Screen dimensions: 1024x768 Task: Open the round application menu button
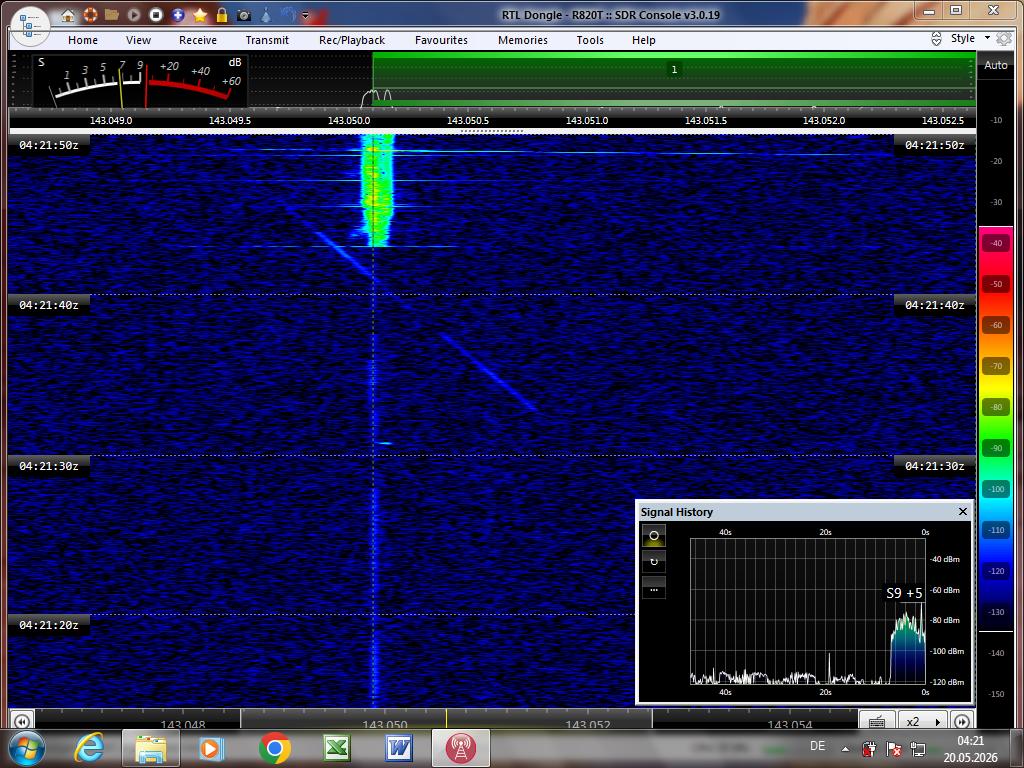tap(30, 26)
